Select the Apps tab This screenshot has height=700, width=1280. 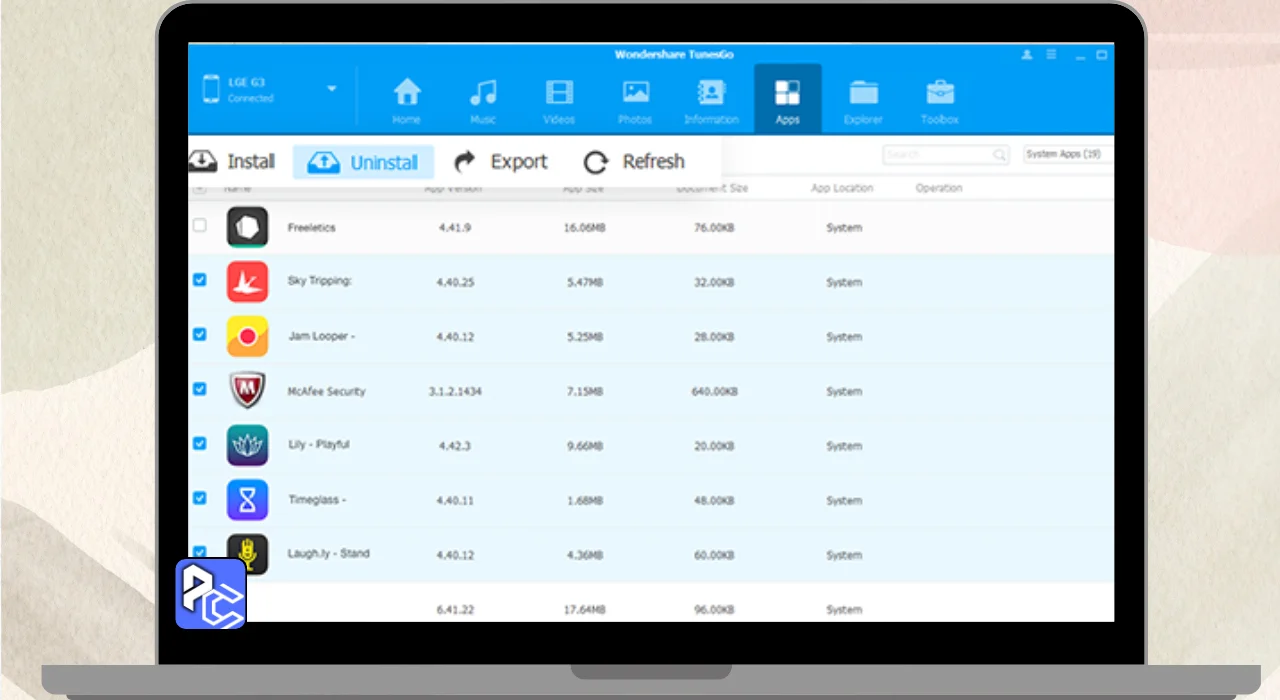click(x=787, y=100)
